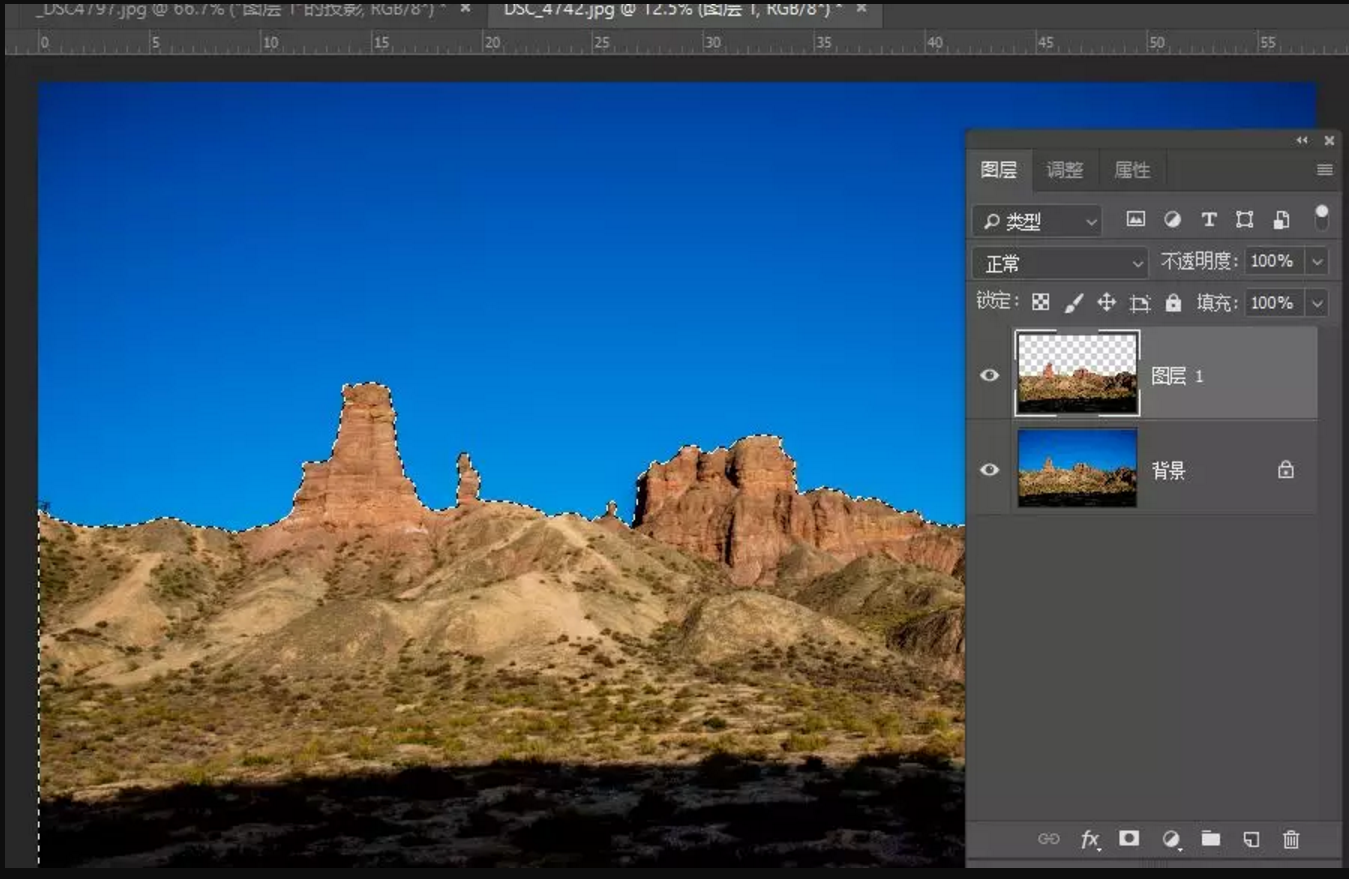
Task: Hide the 图层 1 layer
Action: 989,376
